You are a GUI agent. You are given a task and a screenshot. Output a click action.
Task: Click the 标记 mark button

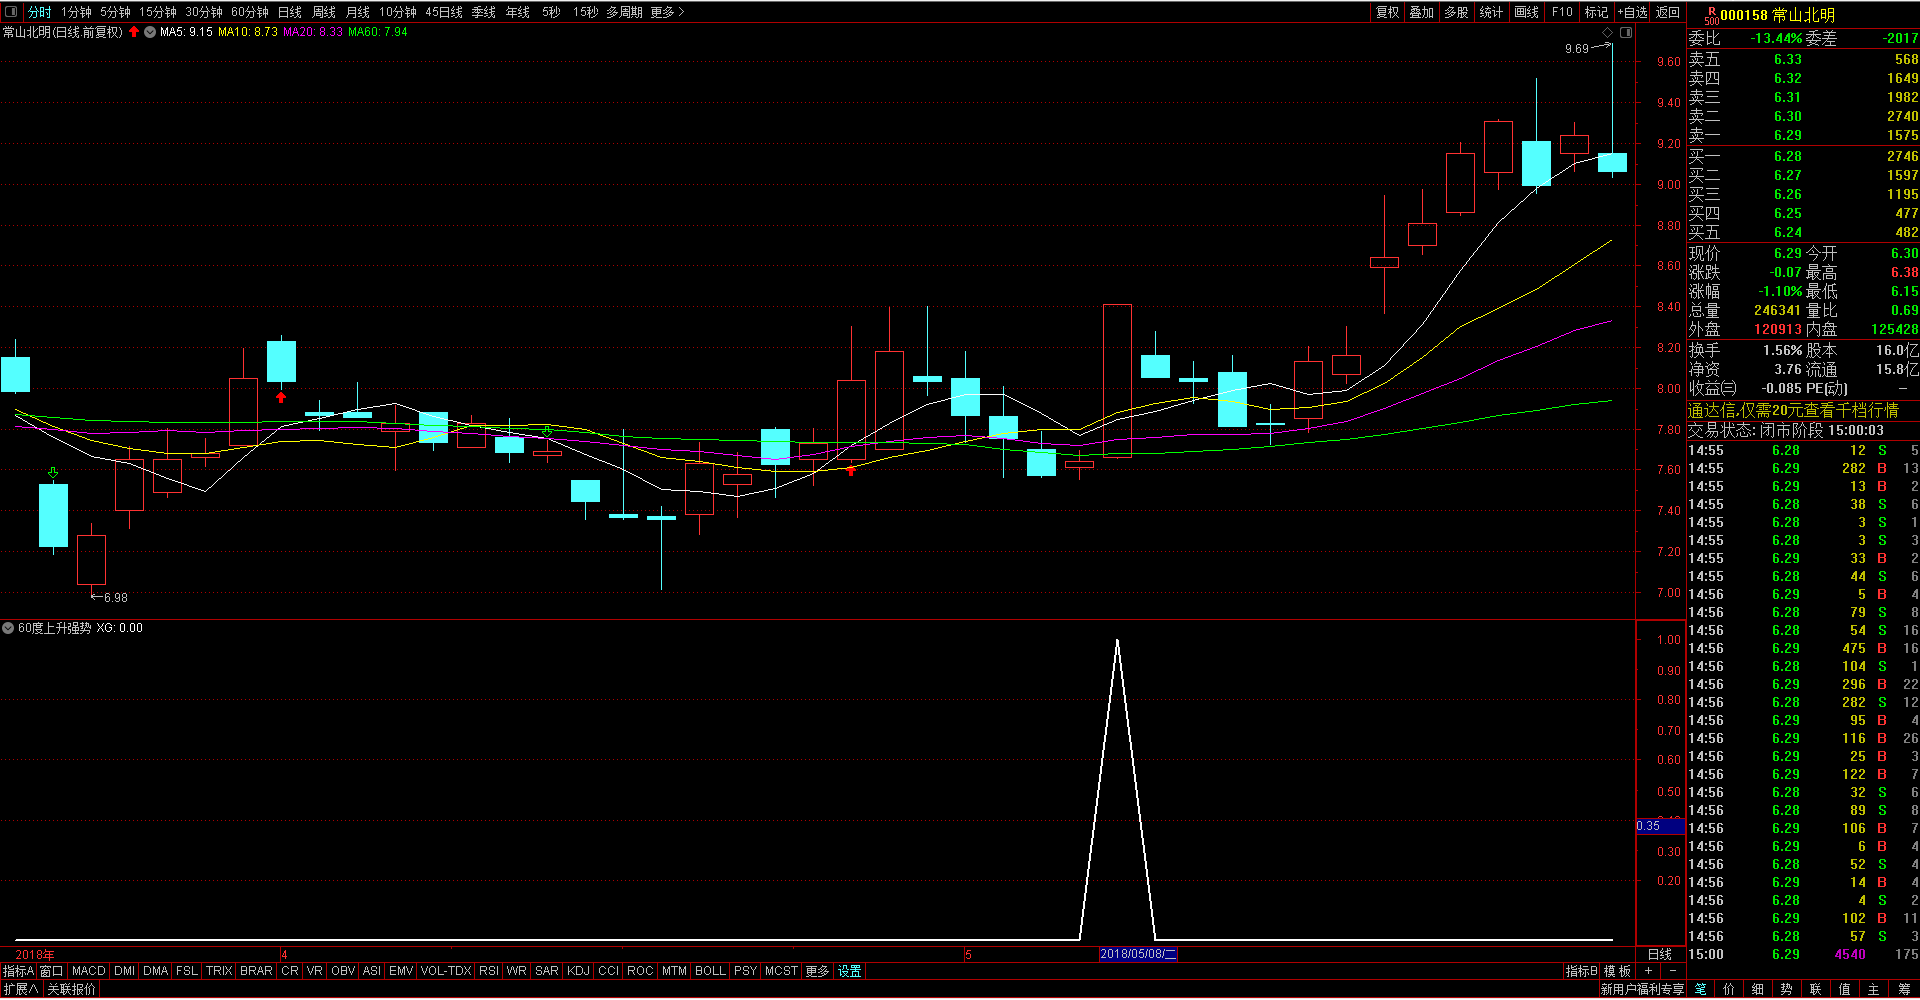pyautogui.click(x=1596, y=12)
